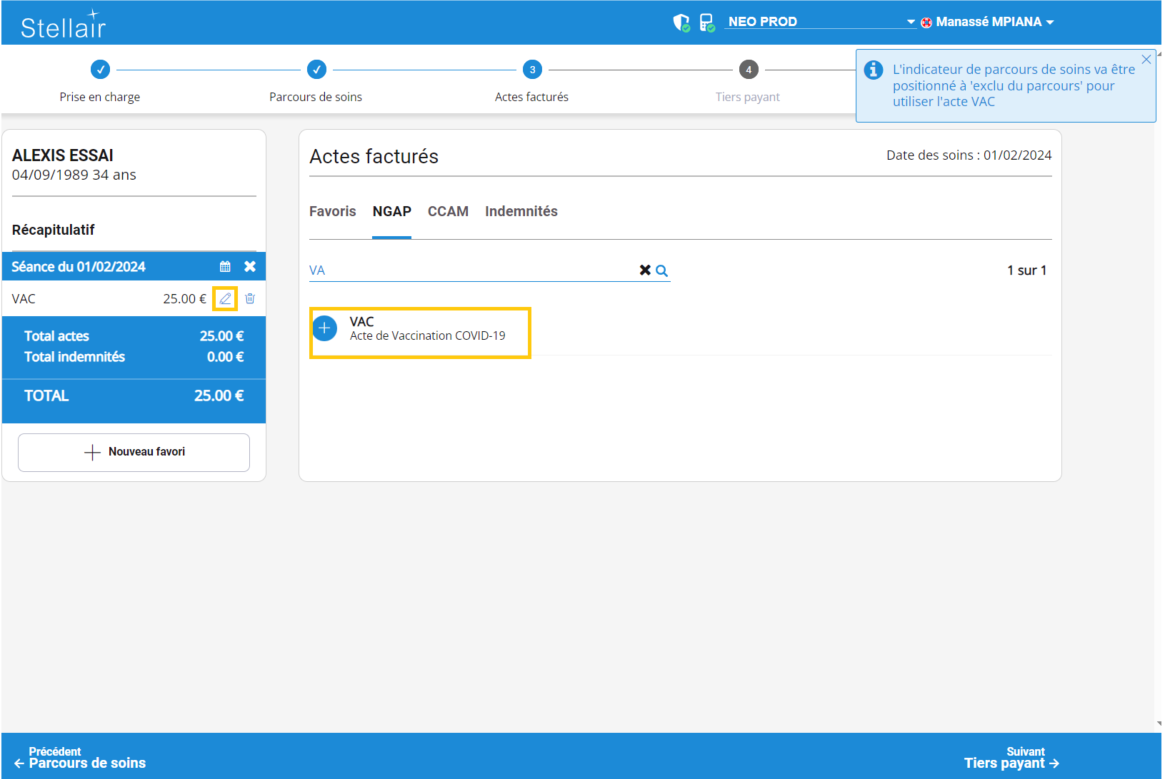Edit the VAC act with pencil icon

pyautogui.click(x=225, y=298)
